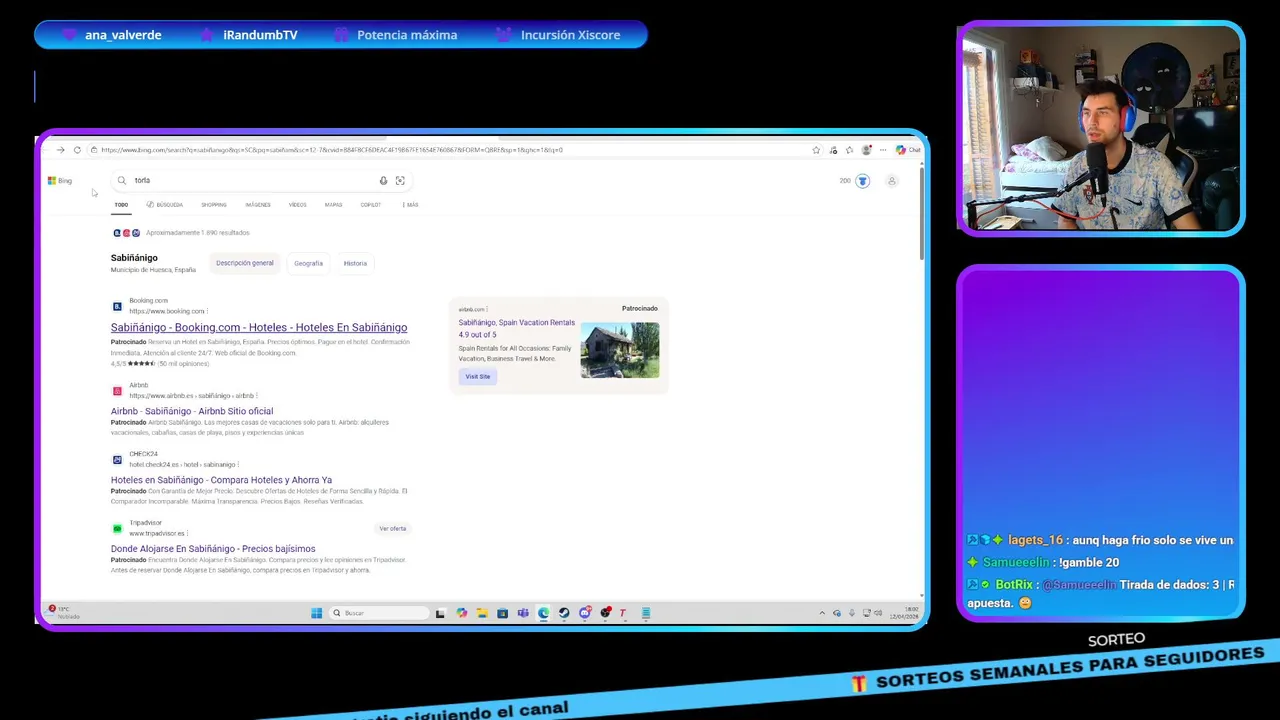Open the Windows Start menu

(316, 613)
